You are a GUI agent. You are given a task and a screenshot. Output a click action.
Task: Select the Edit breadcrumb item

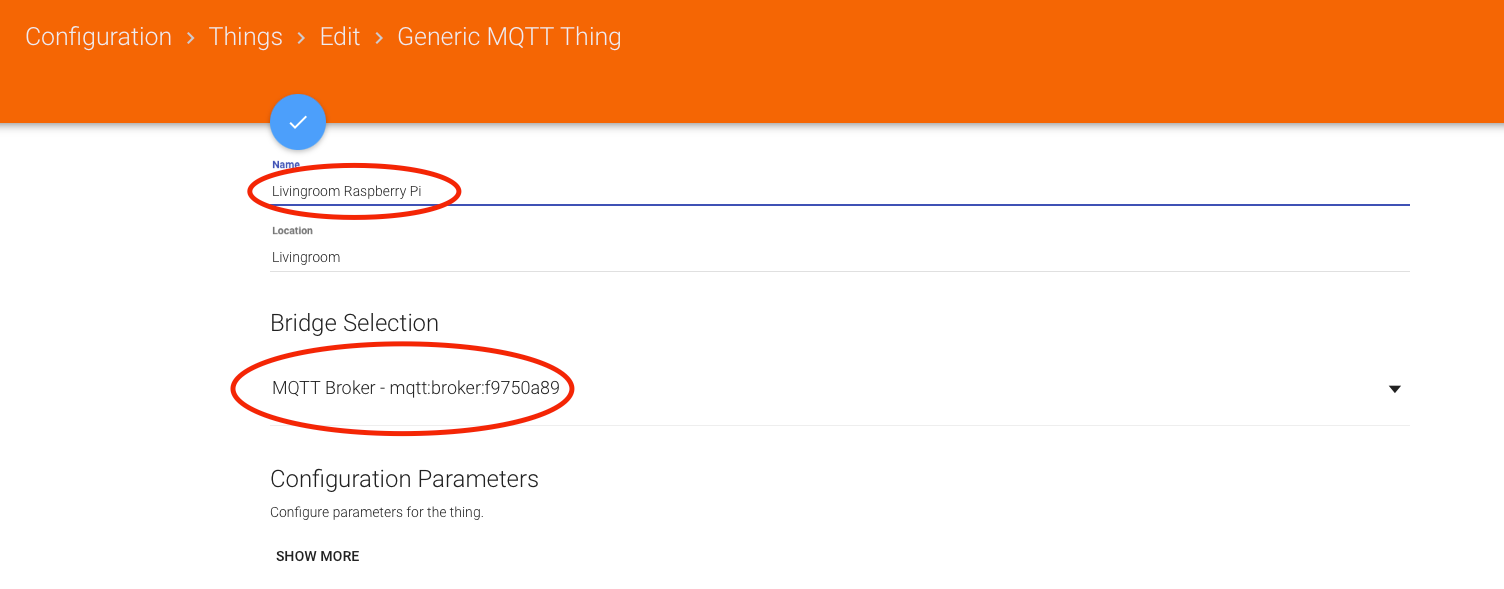point(339,37)
